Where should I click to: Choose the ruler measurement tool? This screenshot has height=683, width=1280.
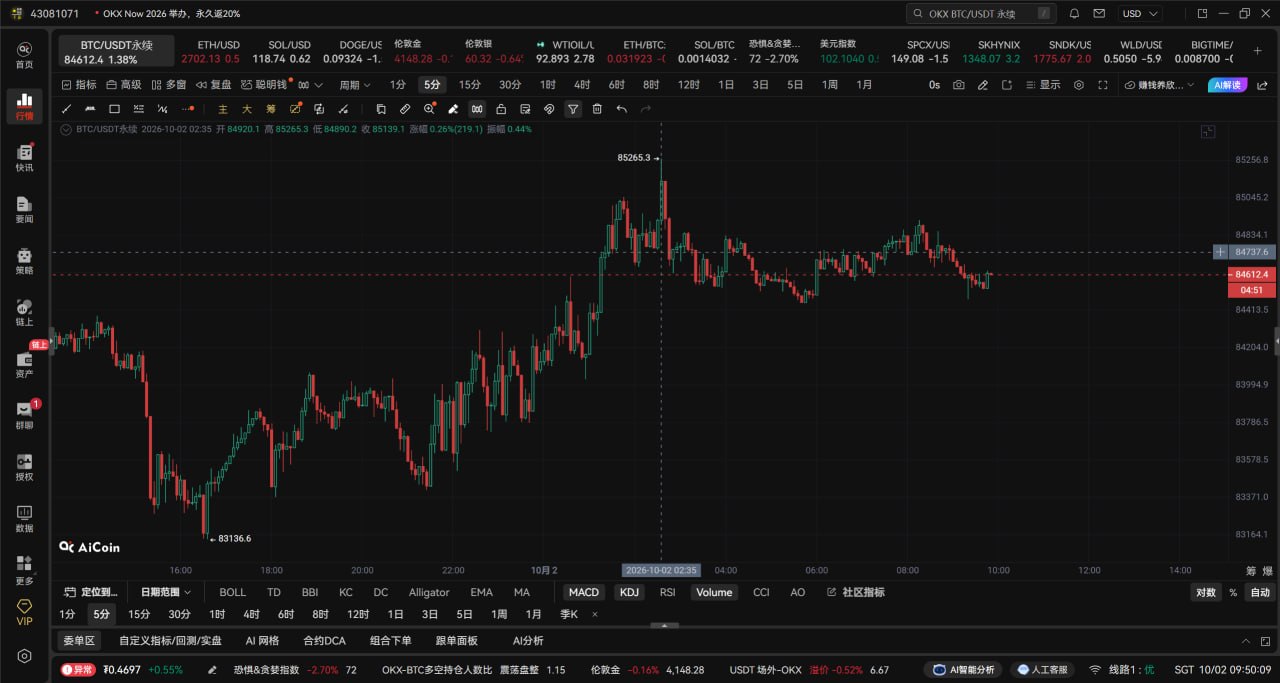coord(405,109)
